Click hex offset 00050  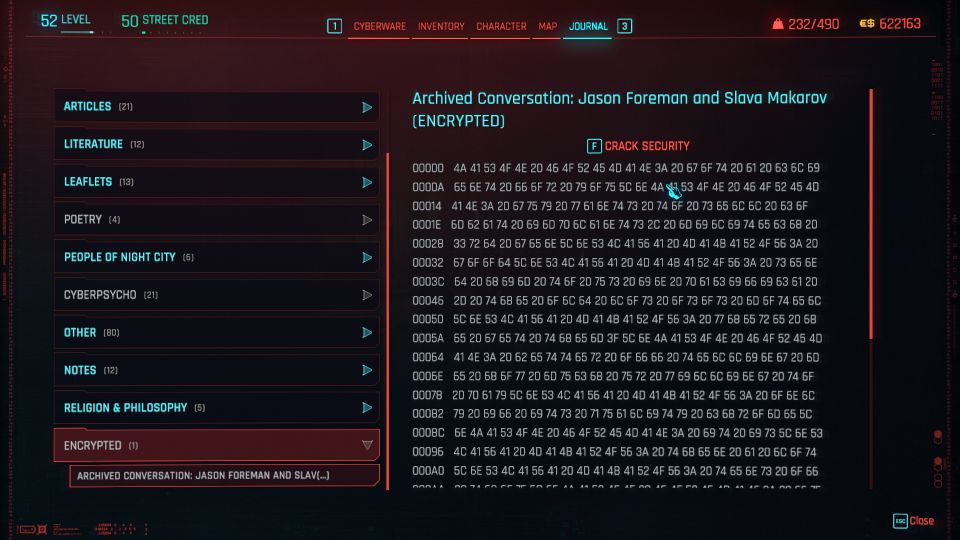point(427,319)
